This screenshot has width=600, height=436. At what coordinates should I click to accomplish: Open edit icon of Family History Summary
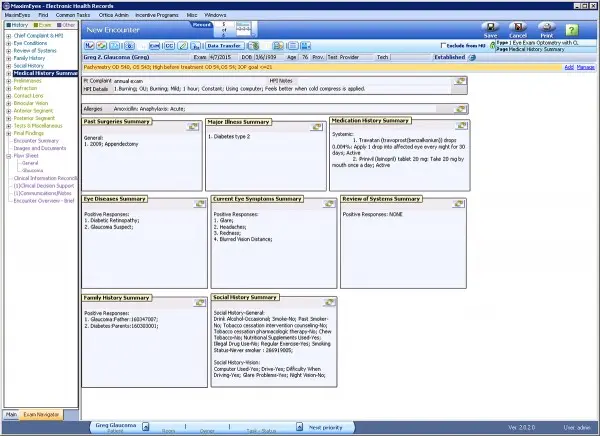point(199,303)
